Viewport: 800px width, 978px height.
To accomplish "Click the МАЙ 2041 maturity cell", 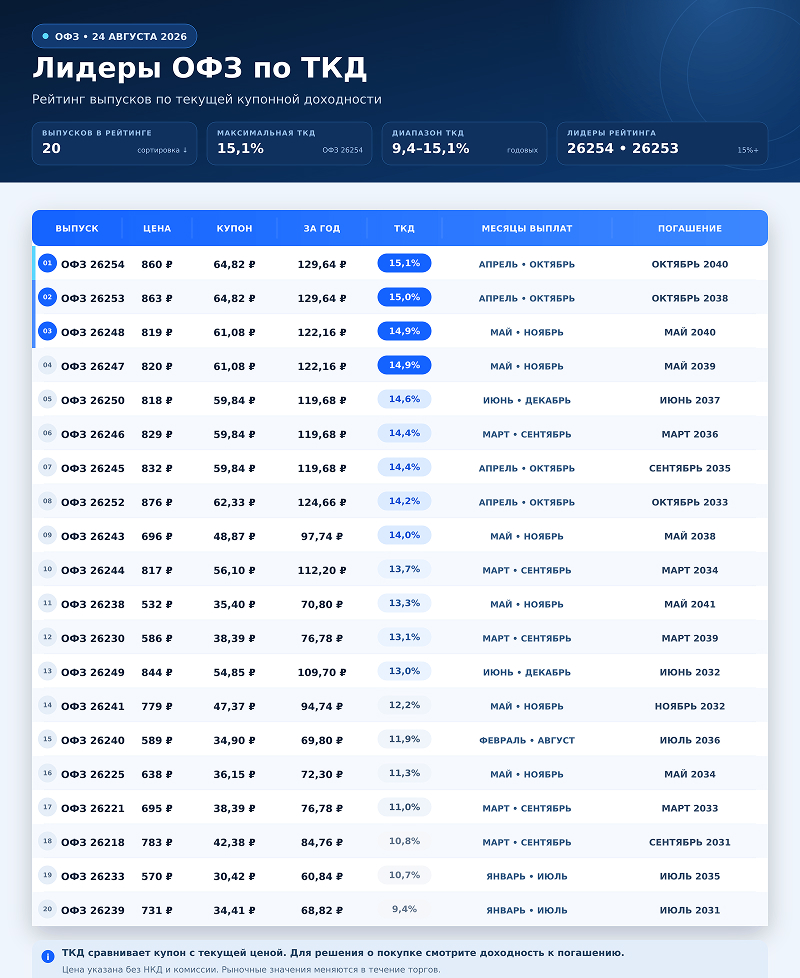I will pos(690,604).
